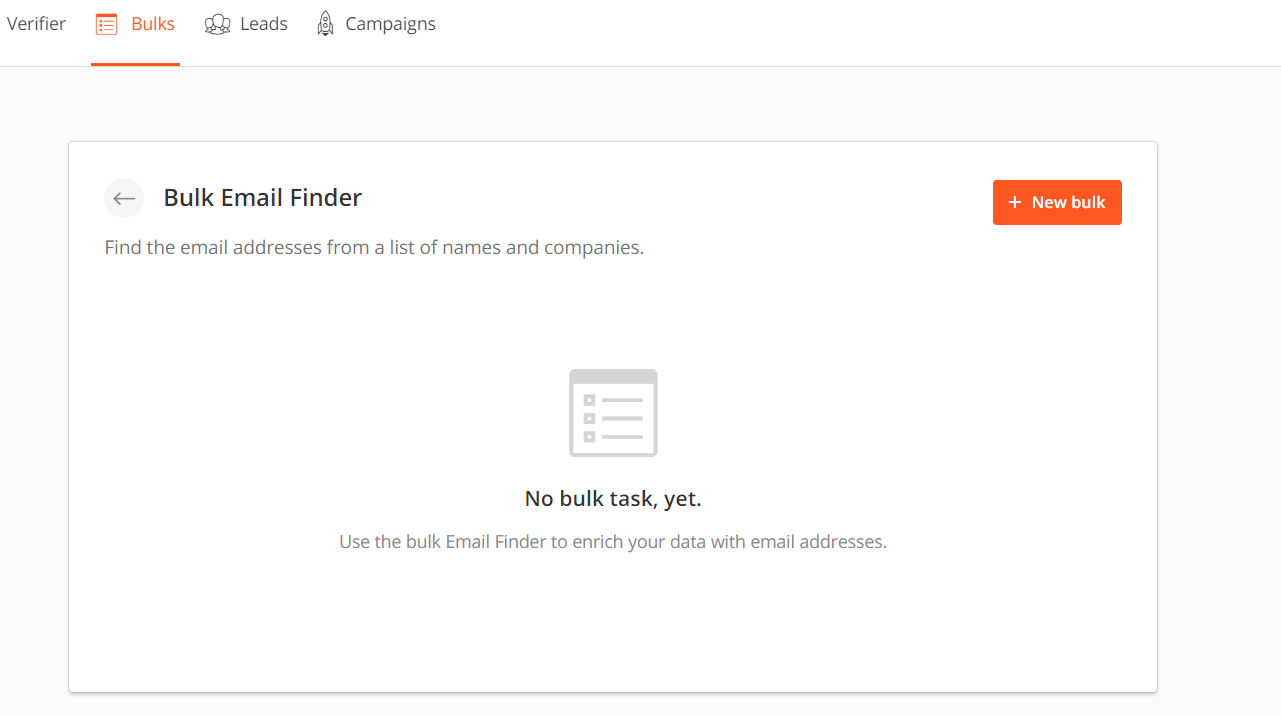Screen dimensions: 1281x716
Task: Click the "Use the bulk Email Finder" hint text
Action: (x=613, y=542)
